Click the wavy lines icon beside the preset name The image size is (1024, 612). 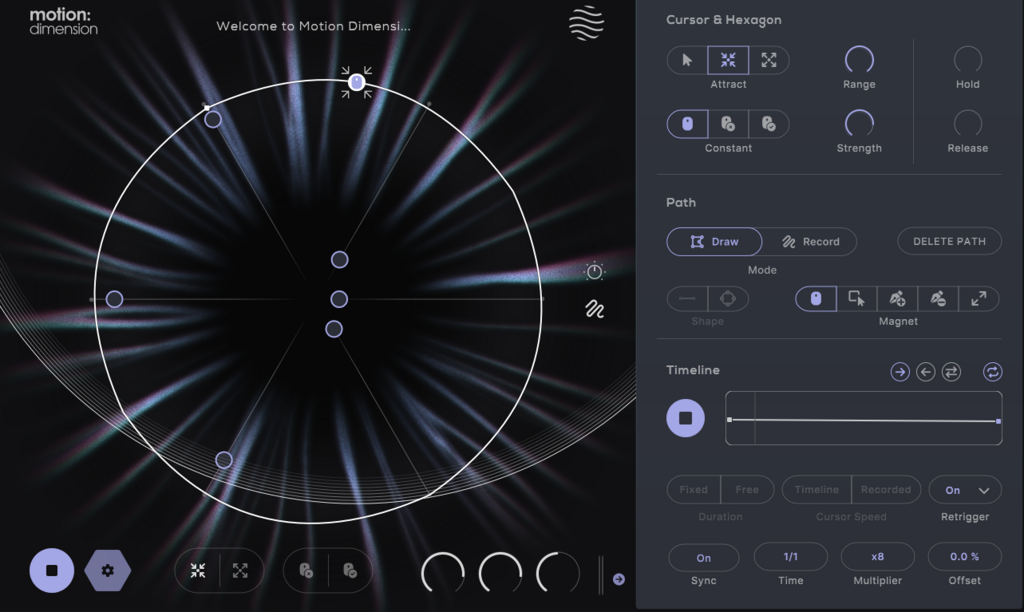click(x=586, y=24)
